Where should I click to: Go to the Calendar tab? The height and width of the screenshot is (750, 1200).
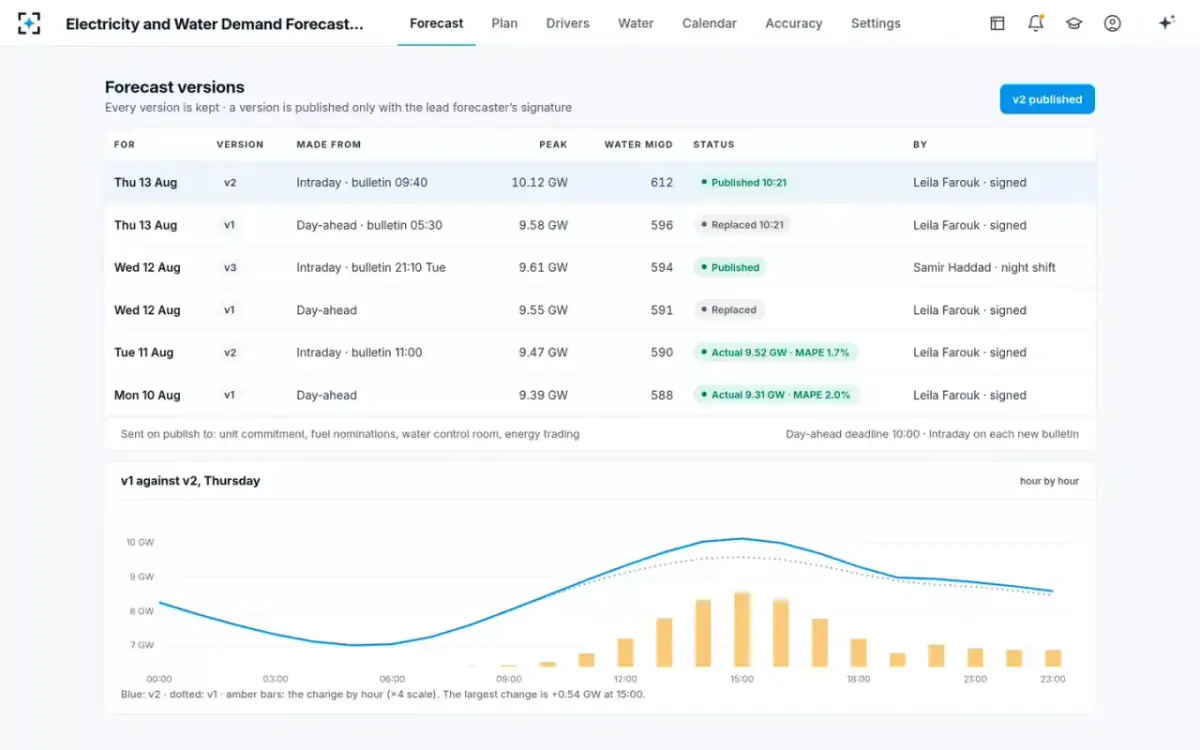tap(710, 23)
